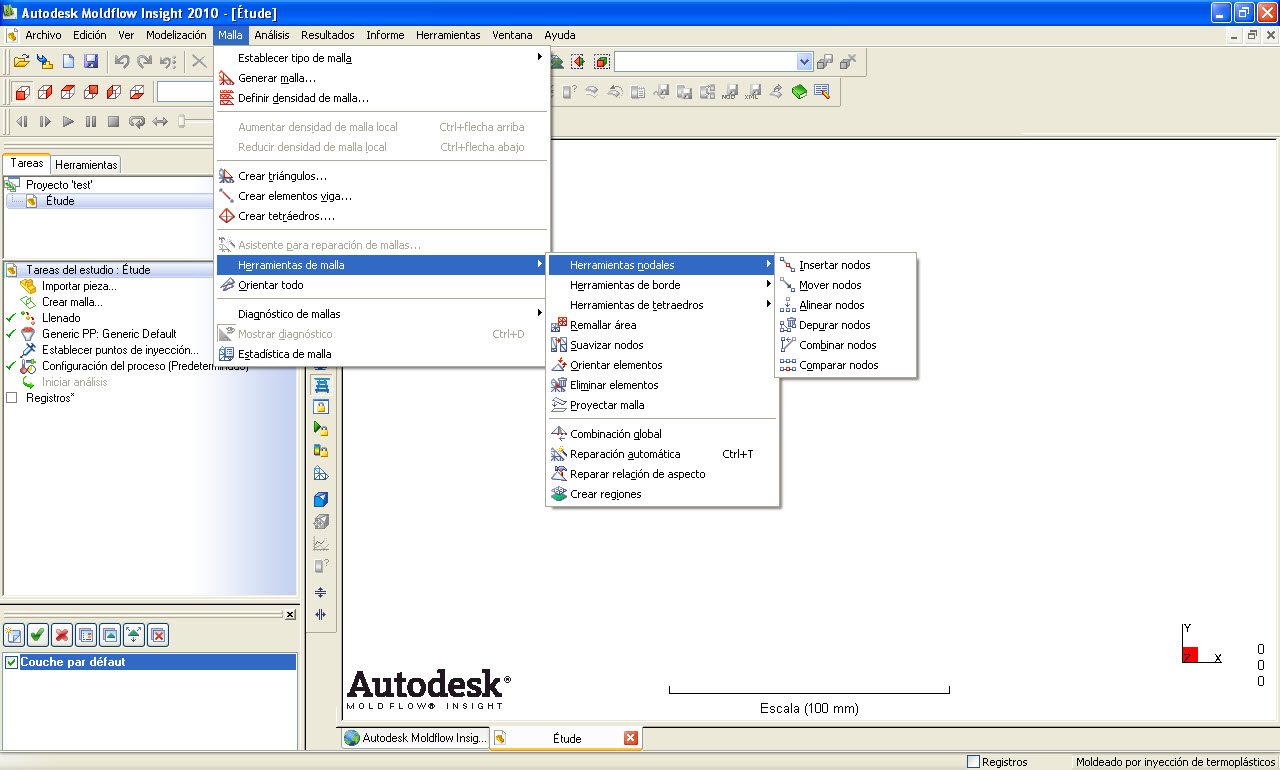Image resolution: width=1280 pixels, height=770 pixels.
Task: Click Herramientas de malla menu entry
Action: (382, 265)
